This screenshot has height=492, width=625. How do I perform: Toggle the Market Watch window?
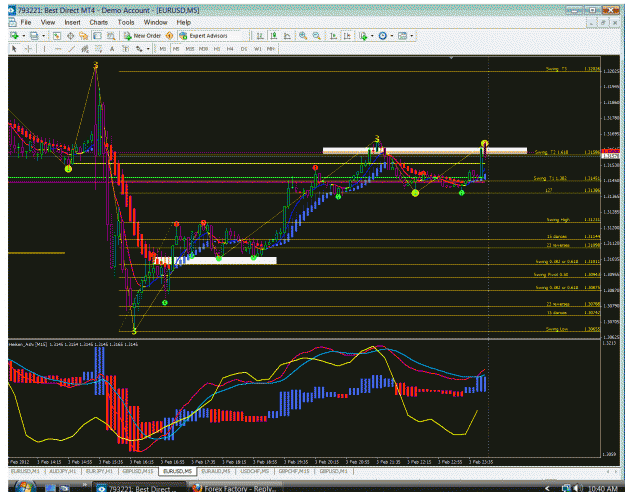(57, 36)
